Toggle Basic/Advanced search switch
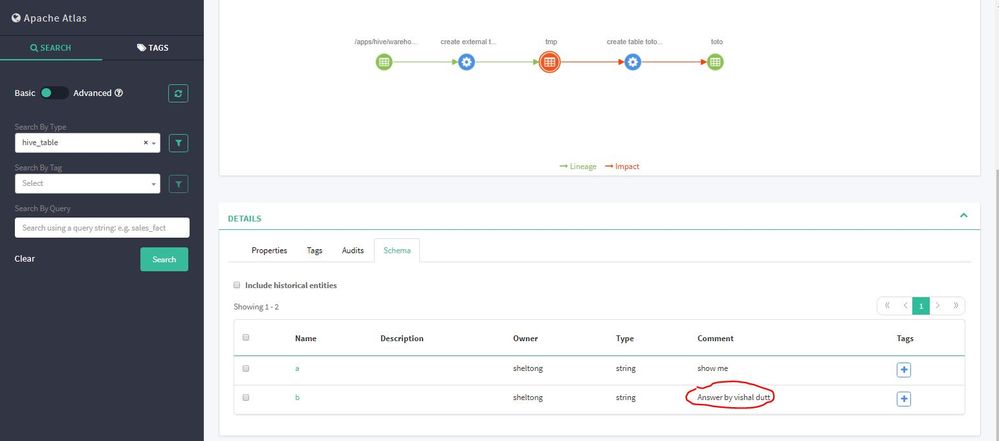This screenshot has width=999, height=441. click(x=54, y=93)
